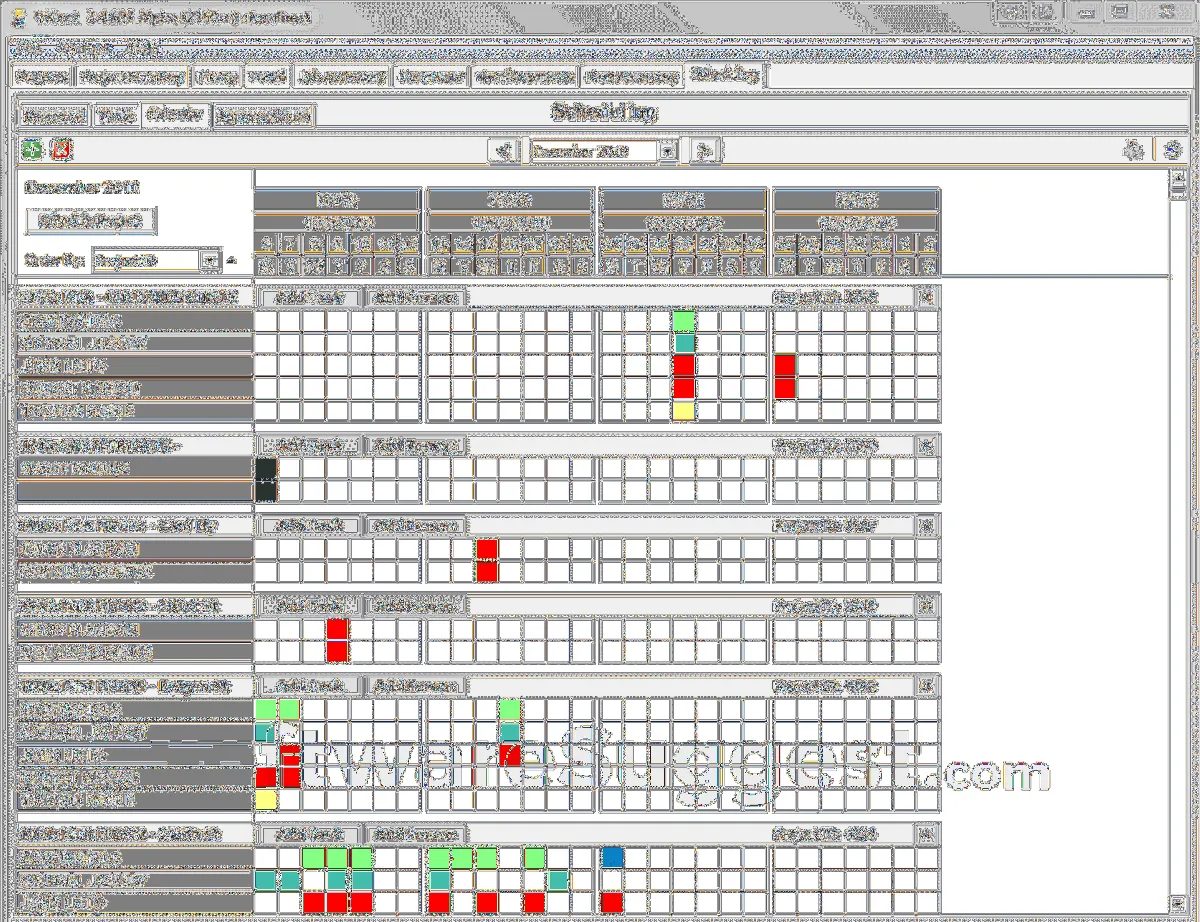The height and width of the screenshot is (922, 1200).
Task: Open the month selector showing December 2010
Action: tap(603, 151)
